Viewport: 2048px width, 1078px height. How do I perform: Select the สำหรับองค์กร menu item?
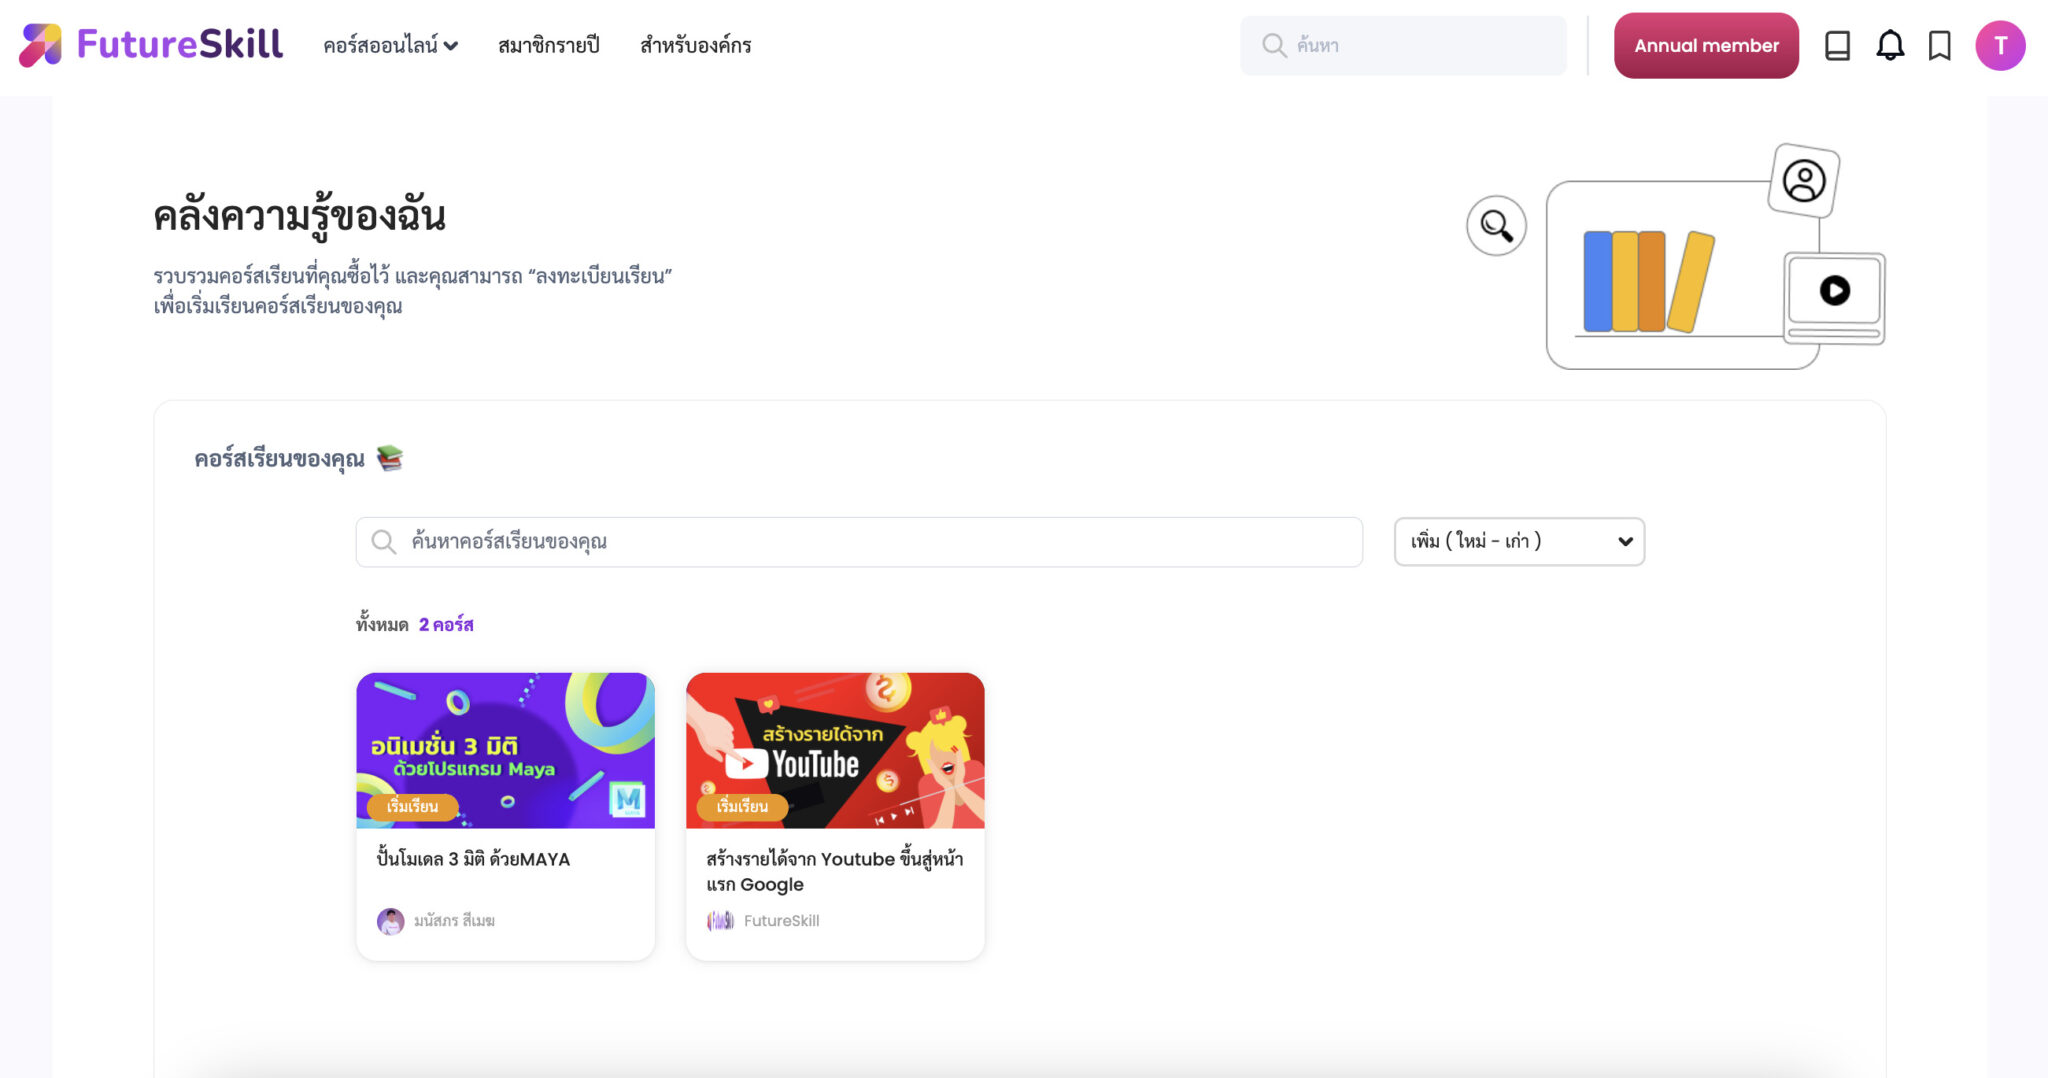(695, 45)
